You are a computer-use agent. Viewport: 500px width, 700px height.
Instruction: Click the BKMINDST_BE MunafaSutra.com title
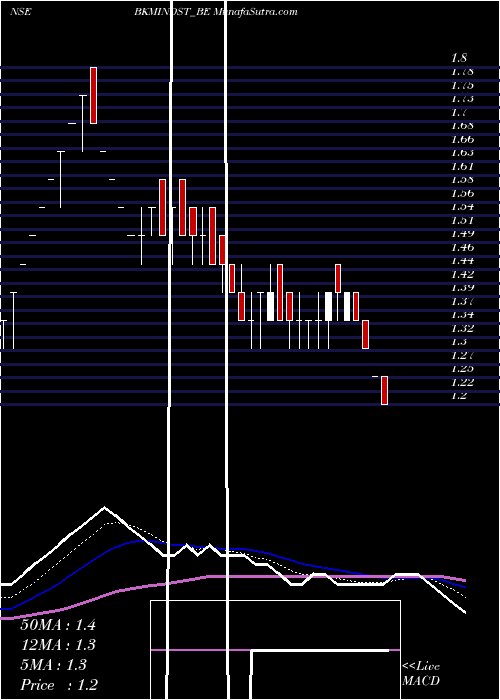click(x=216, y=12)
